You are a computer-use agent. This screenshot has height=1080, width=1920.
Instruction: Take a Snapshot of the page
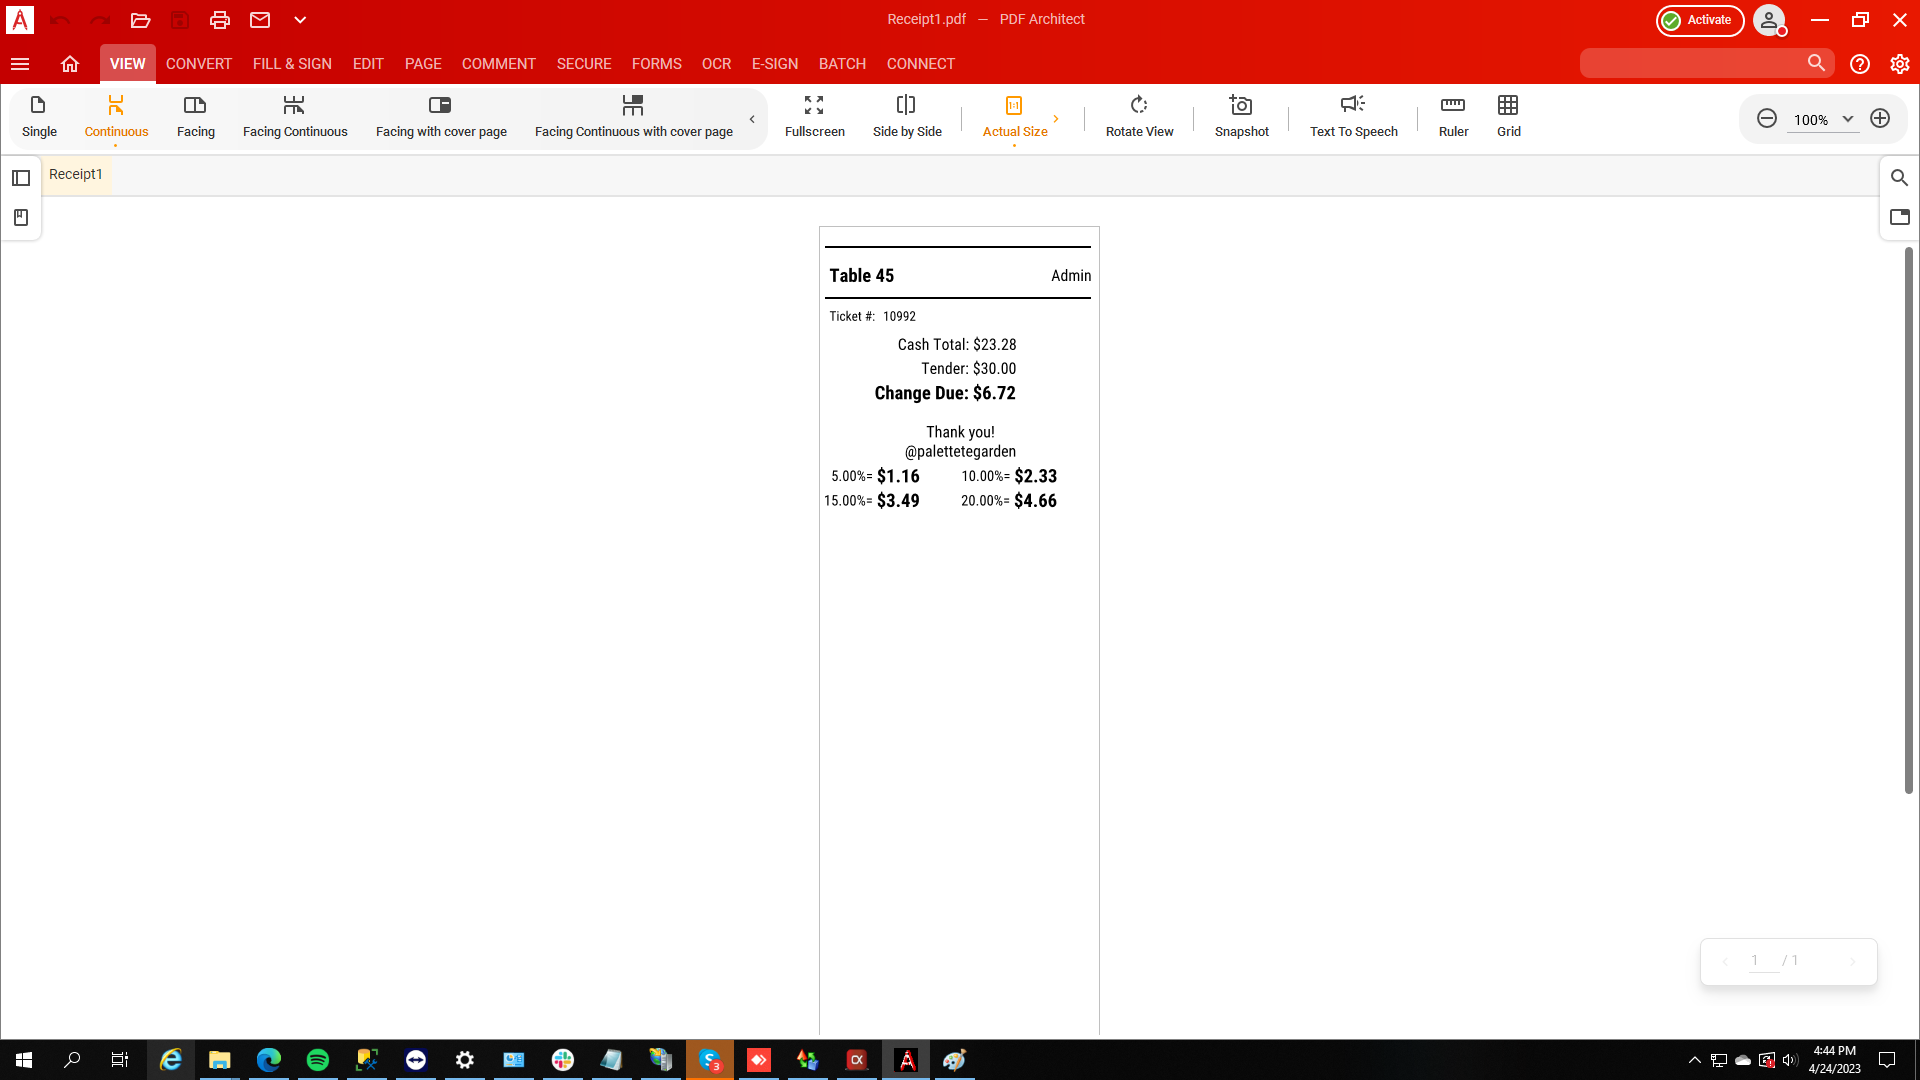[1241, 116]
